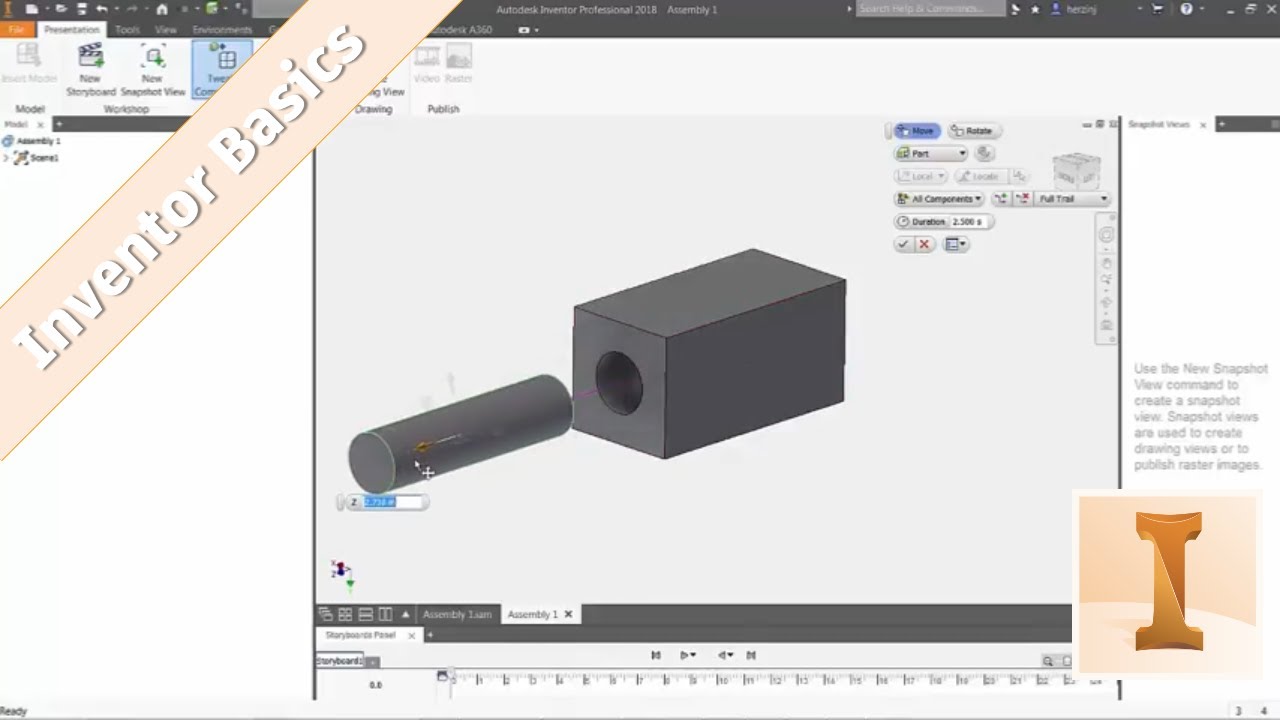The height and width of the screenshot is (720, 1280).
Task: Click the Insert Model ribbon button
Action: pyautogui.click(x=29, y=62)
